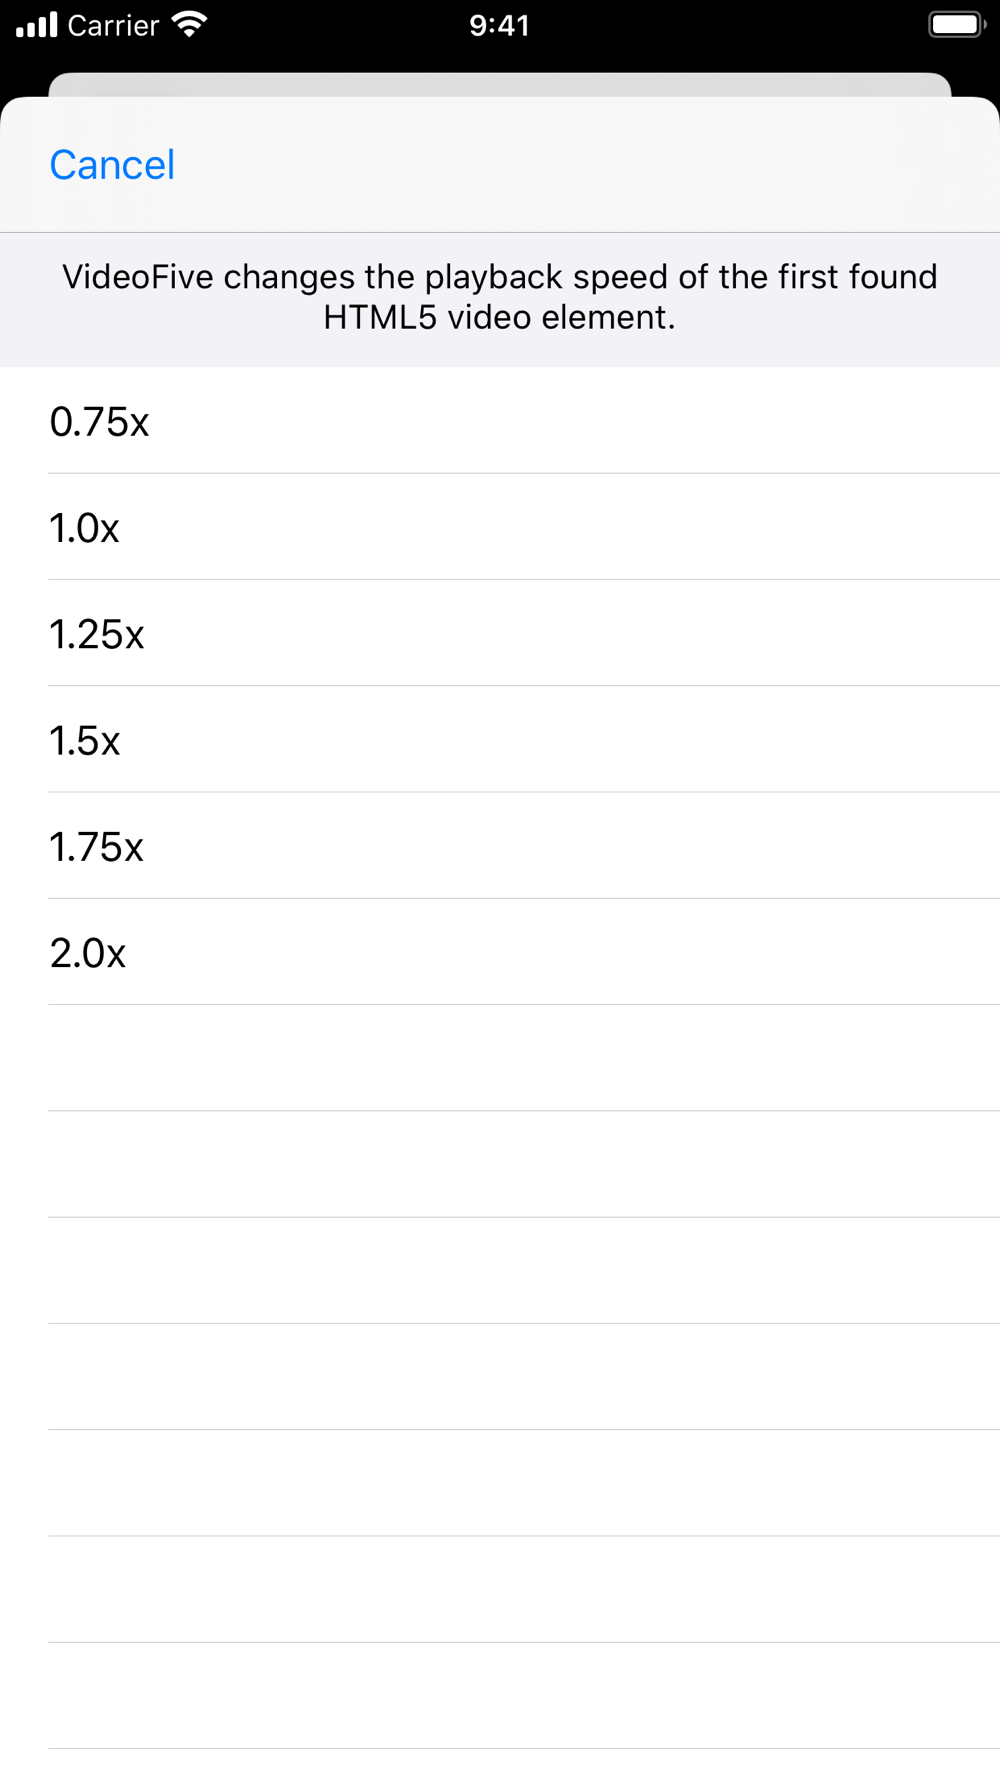Choose the 1.0x speed option
Viewport: 1000px width, 1778px height.
[500, 527]
